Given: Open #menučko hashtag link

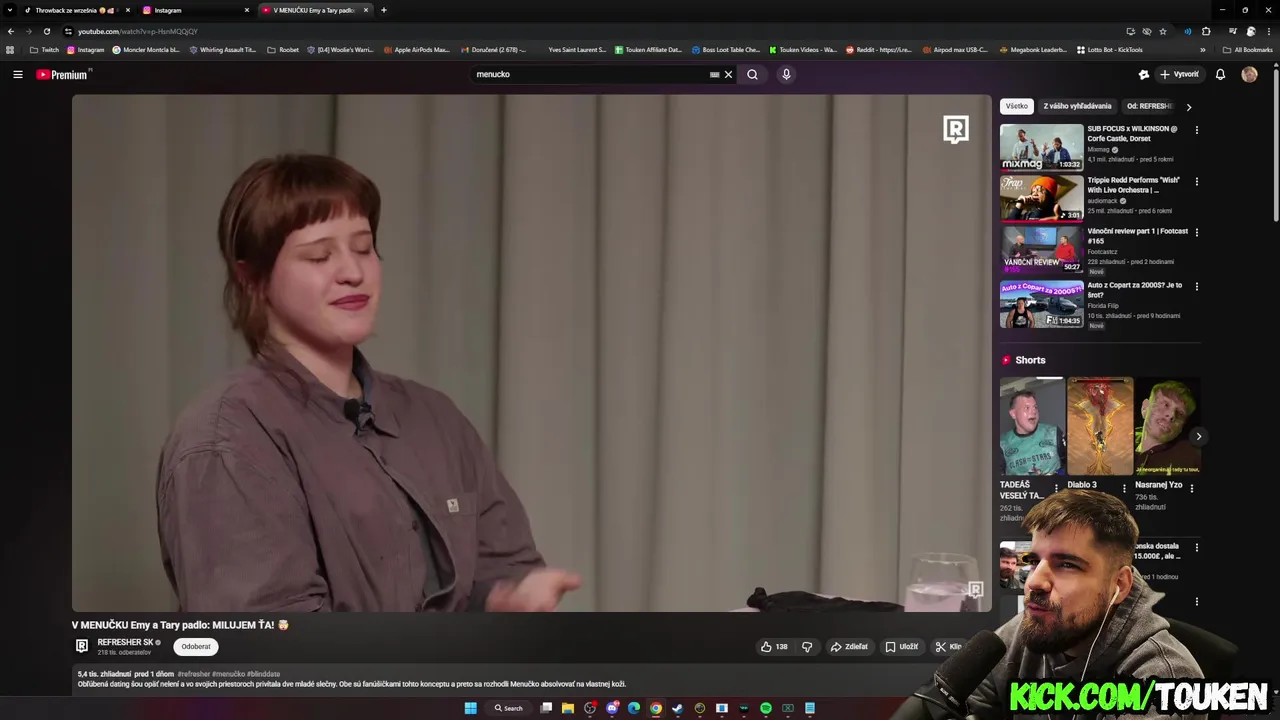Looking at the screenshot, I should coord(229,674).
